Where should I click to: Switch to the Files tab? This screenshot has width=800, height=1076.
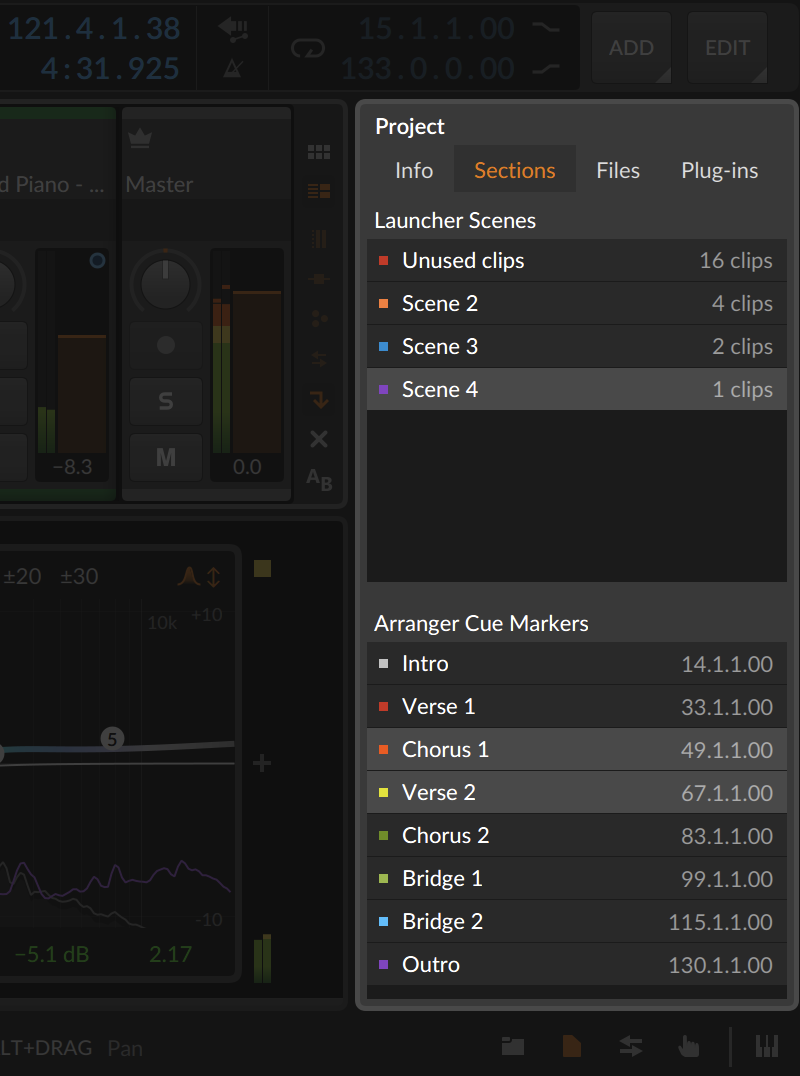[x=617, y=170]
